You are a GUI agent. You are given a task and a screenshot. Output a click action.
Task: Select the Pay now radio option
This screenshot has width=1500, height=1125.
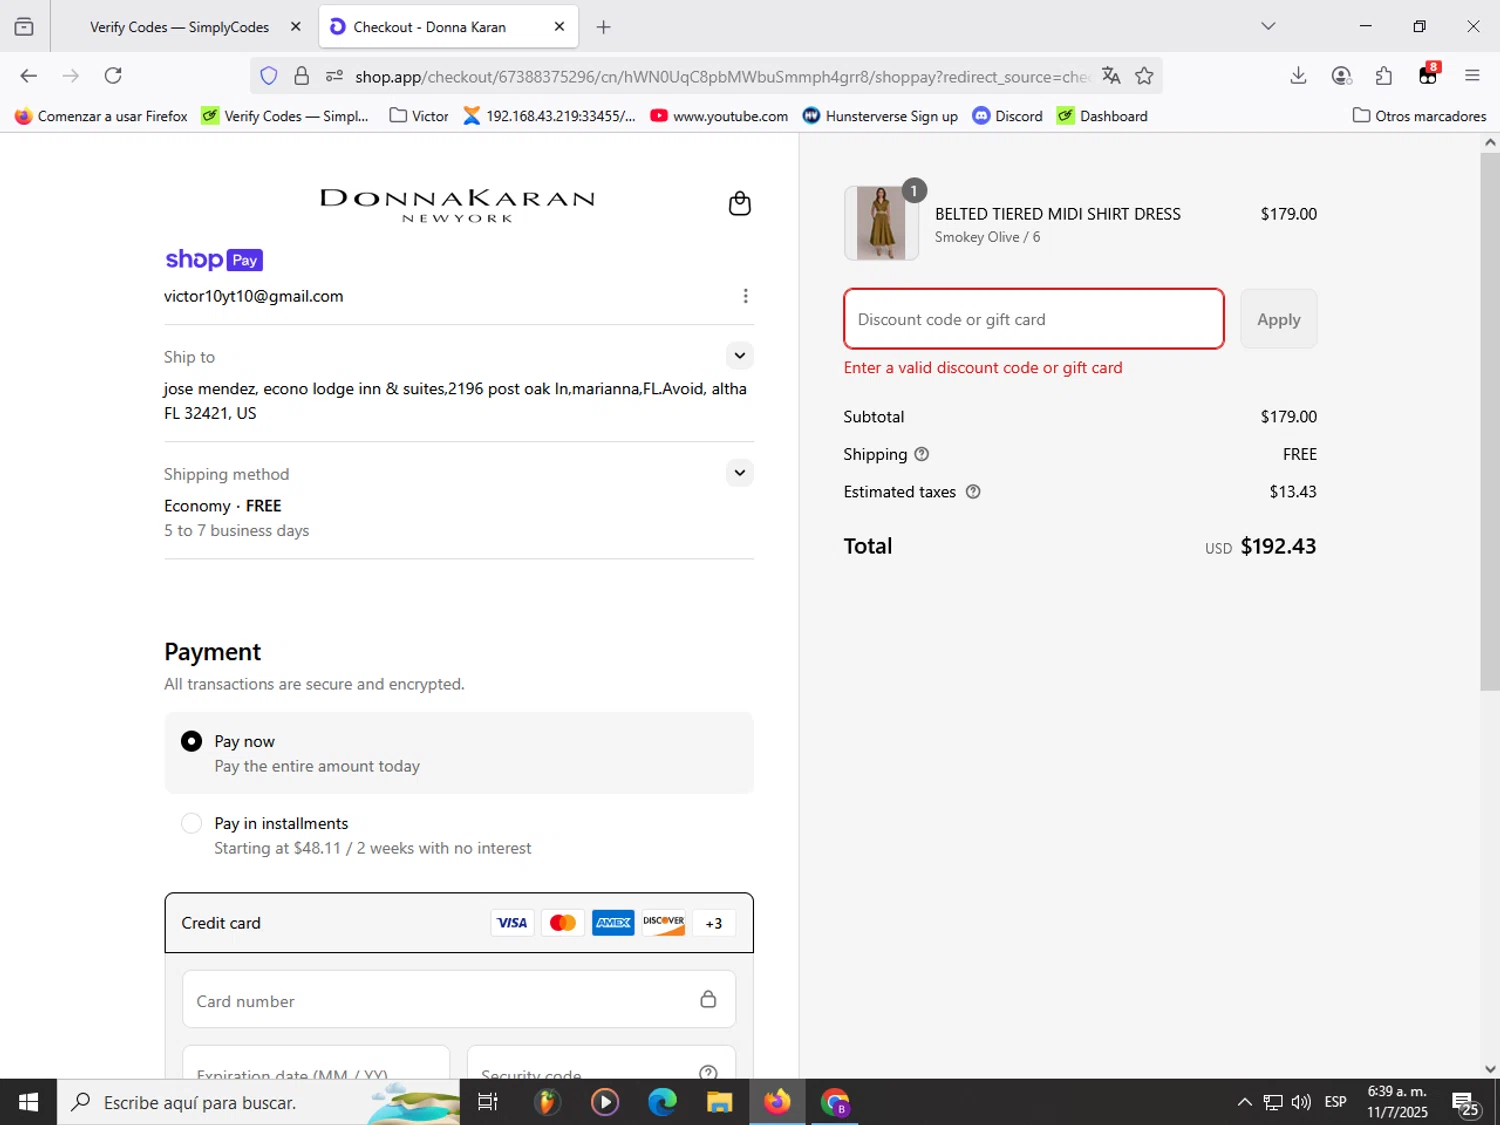pyautogui.click(x=191, y=741)
